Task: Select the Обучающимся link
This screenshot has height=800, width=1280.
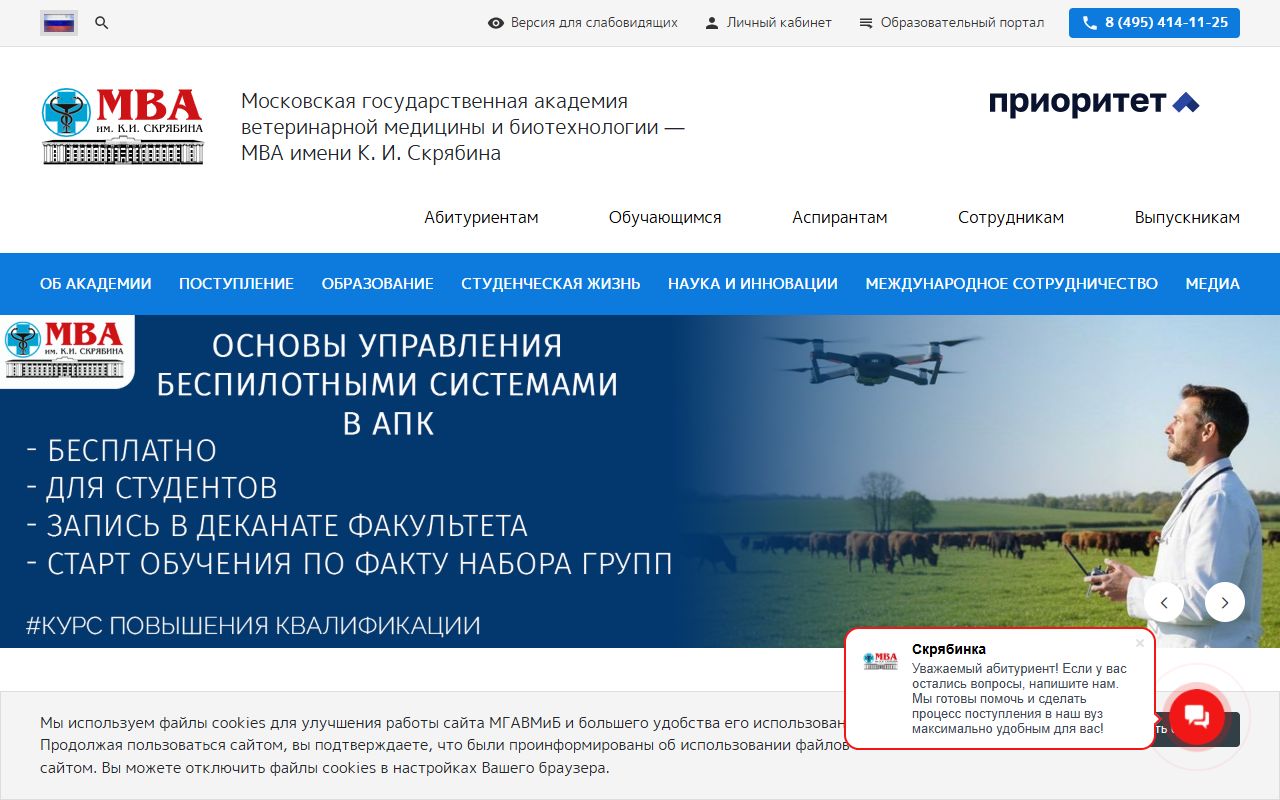Action: tap(665, 218)
